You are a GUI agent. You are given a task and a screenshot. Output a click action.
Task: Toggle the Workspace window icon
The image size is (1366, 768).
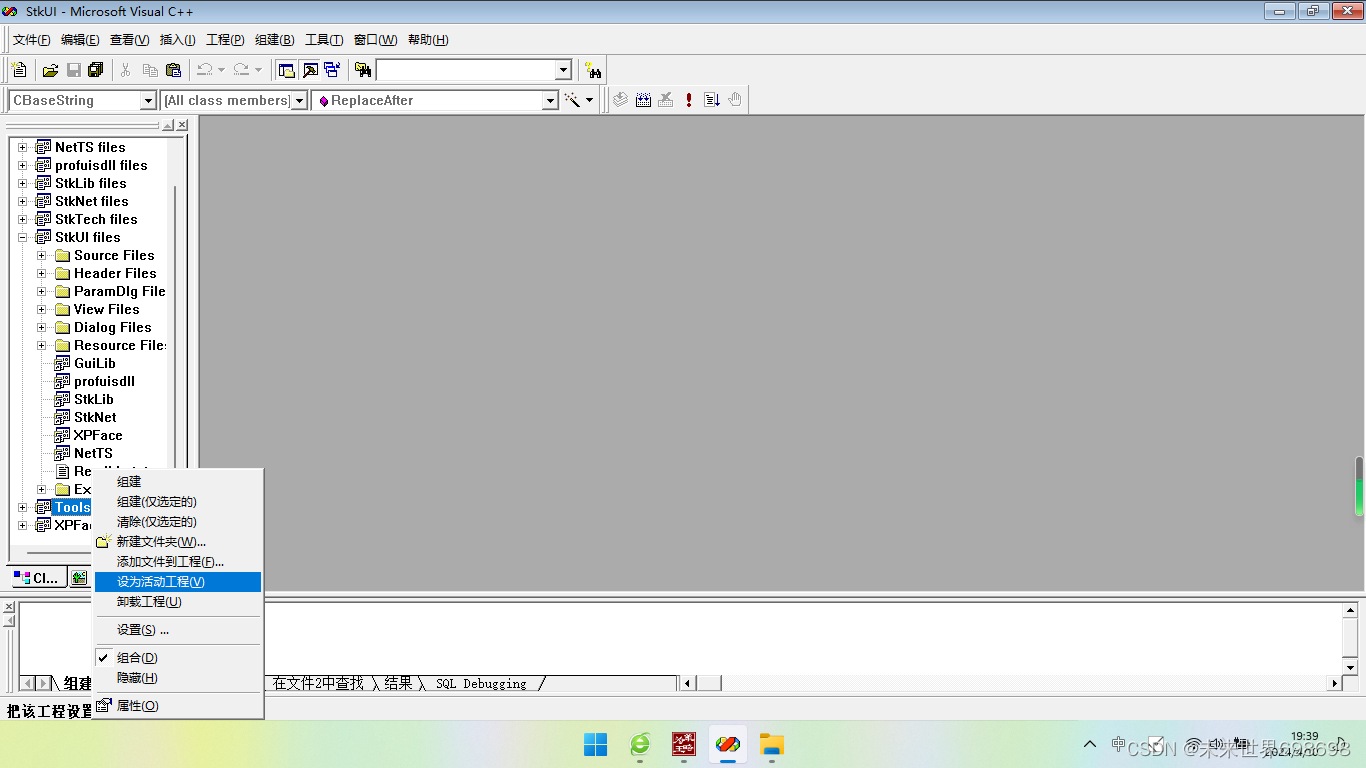tap(287, 70)
